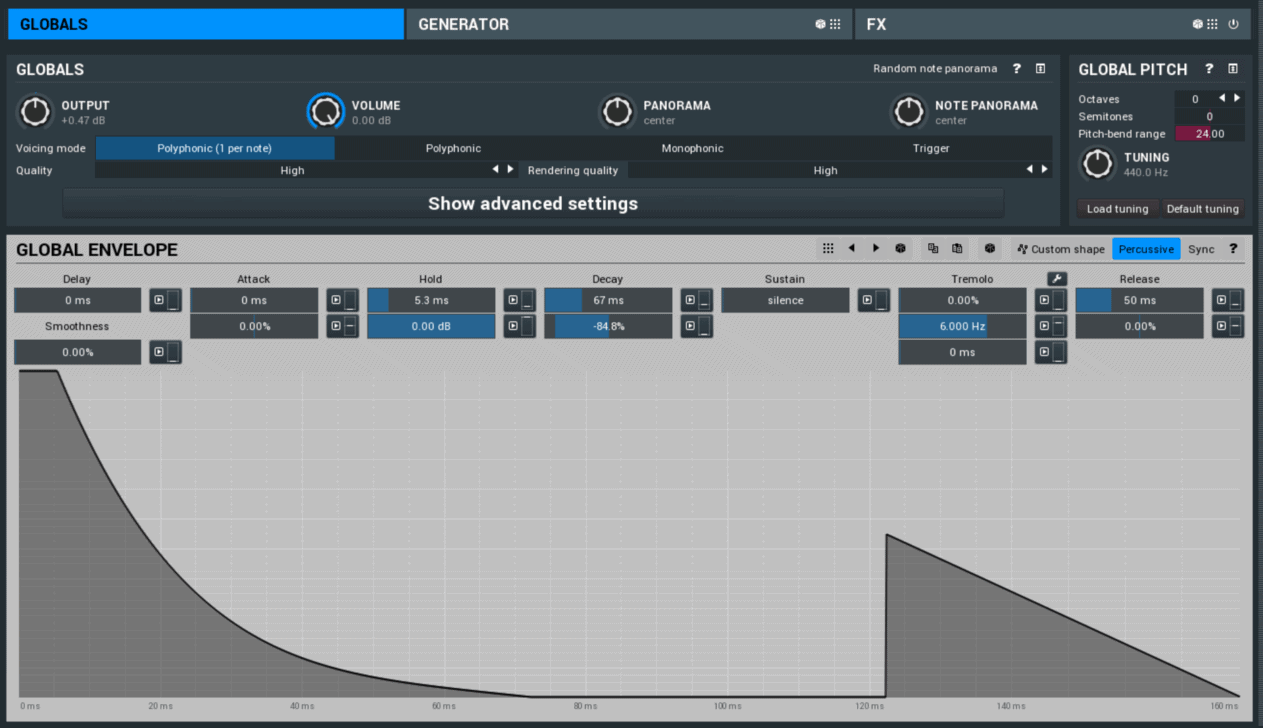This screenshot has height=728, width=1263.
Task: Load next Global Envelope preset
Action: click(876, 249)
